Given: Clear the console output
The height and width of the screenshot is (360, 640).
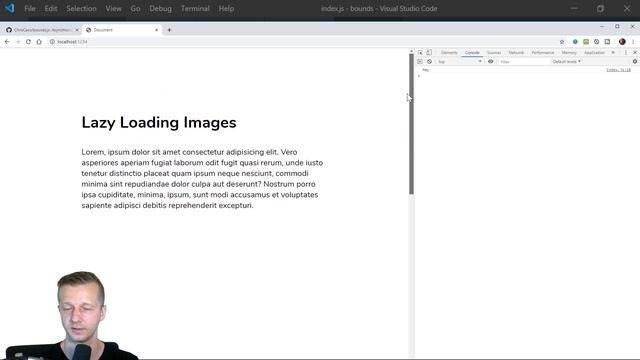Looking at the screenshot, I should 429,62.
